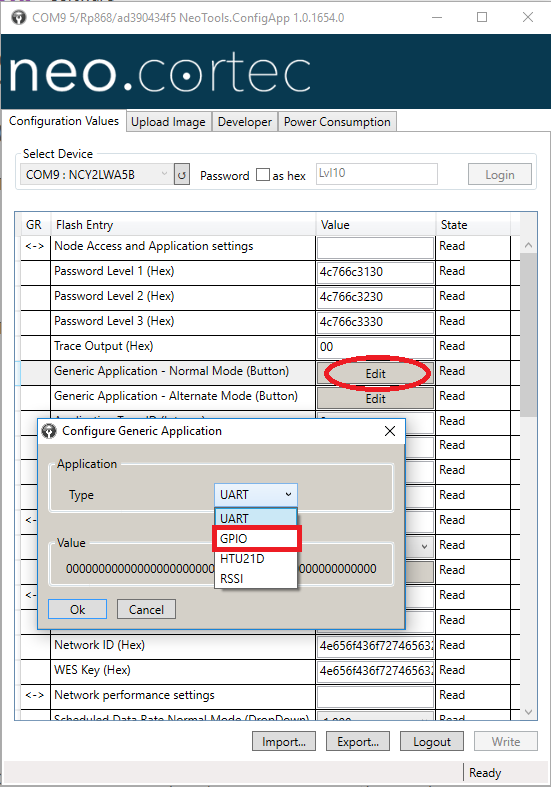Click the Login button
551x787 pixels.
coord(500,175)
